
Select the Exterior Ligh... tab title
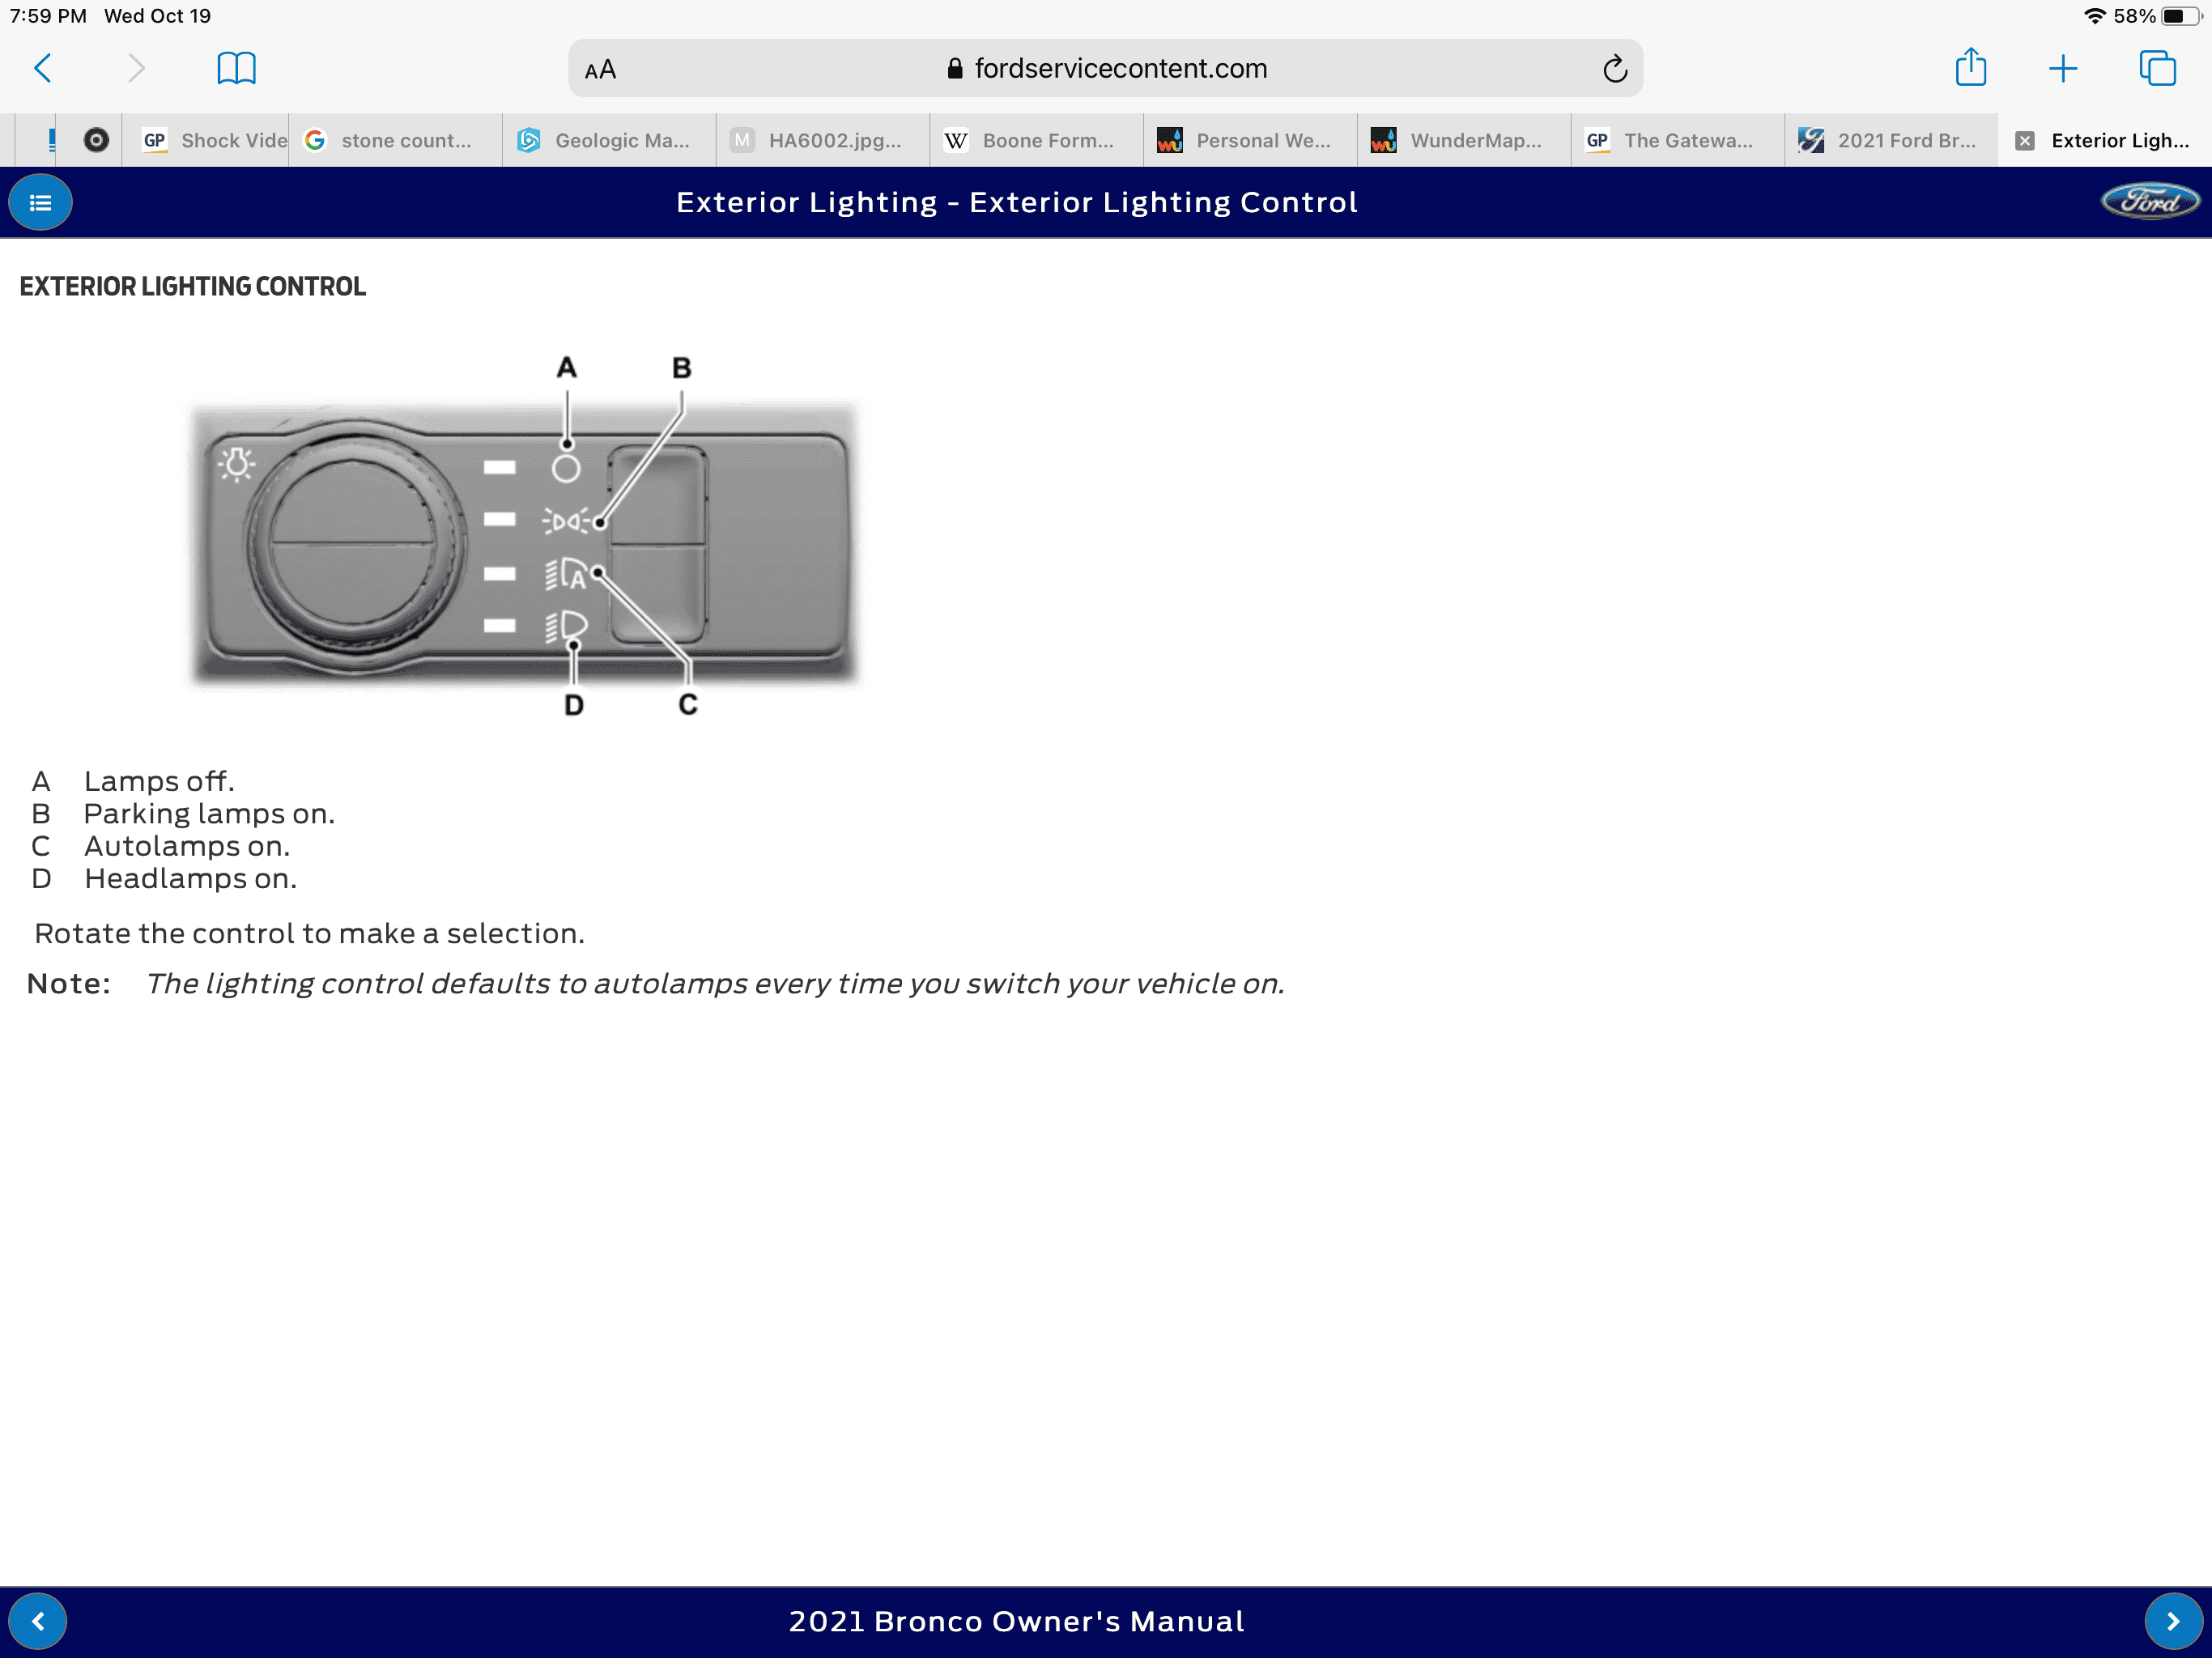2120,140
